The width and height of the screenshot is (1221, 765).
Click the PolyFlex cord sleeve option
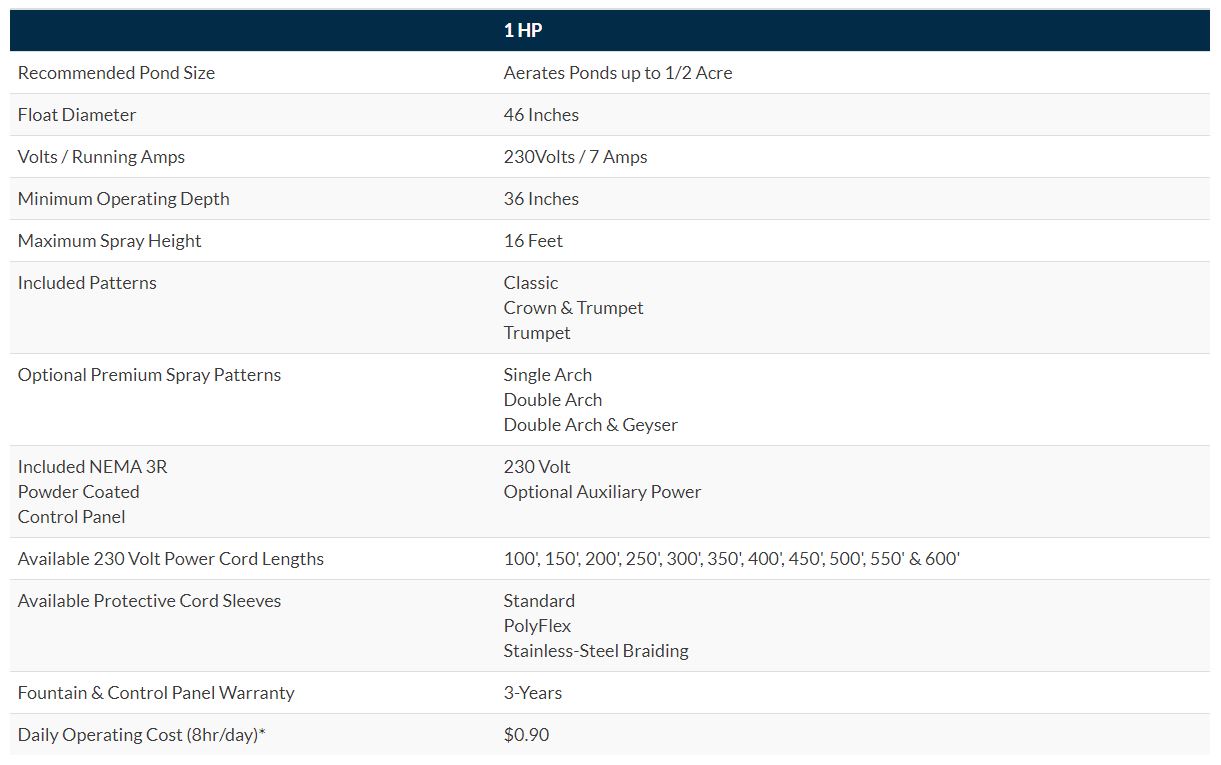coord(537,626)
